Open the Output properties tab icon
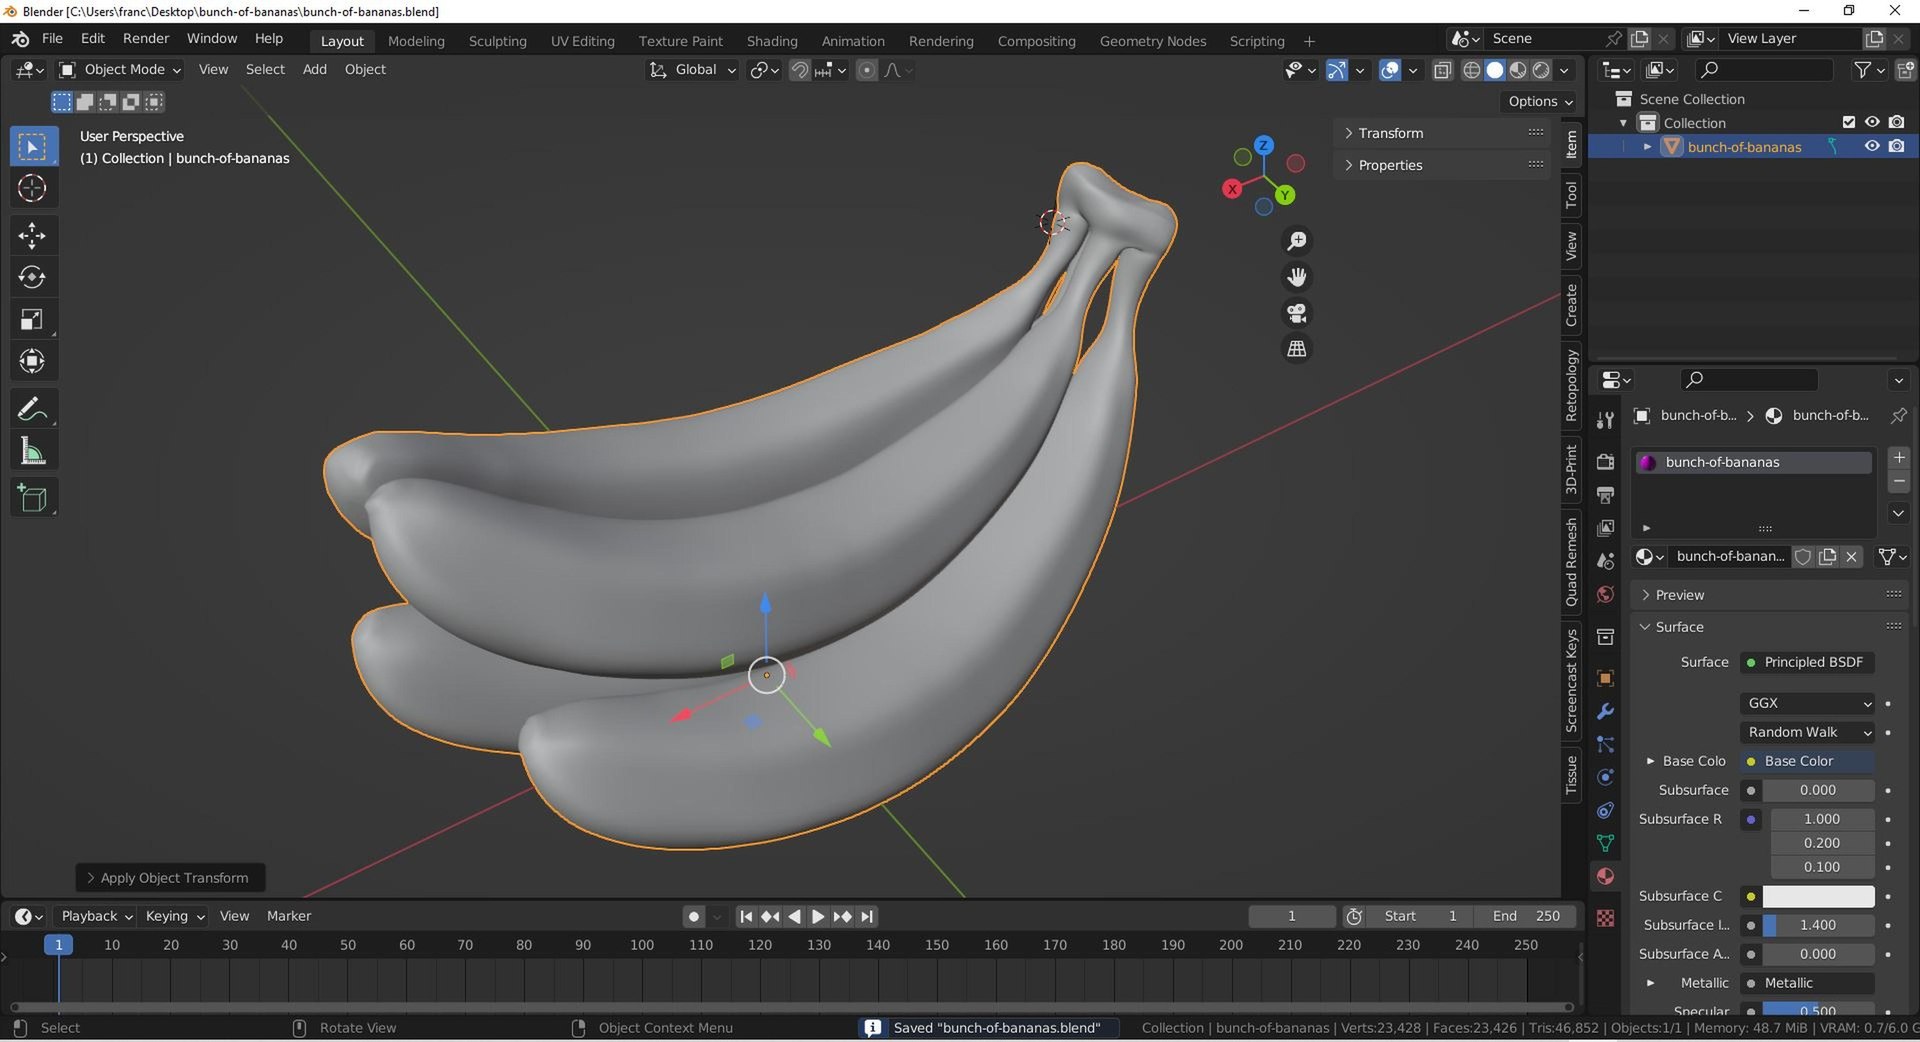 (x=1605, y=495)
